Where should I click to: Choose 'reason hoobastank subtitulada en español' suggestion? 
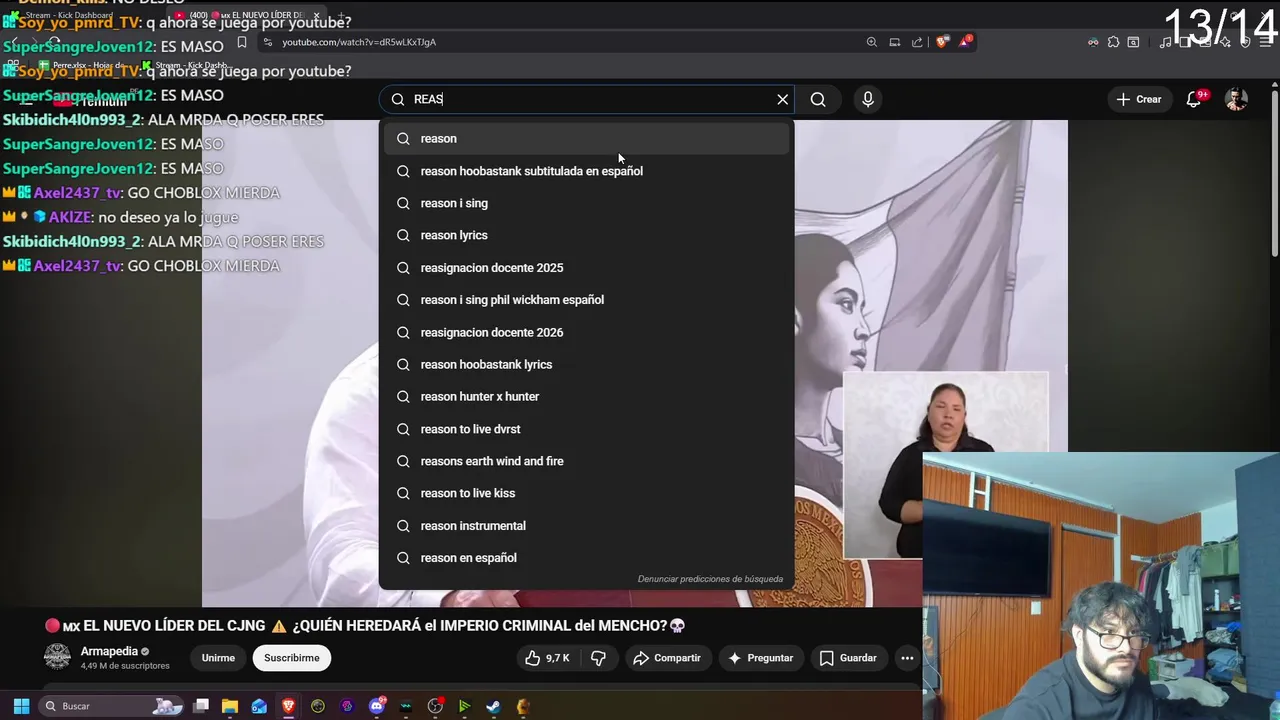pyautogui.click(x=587, y=171)
